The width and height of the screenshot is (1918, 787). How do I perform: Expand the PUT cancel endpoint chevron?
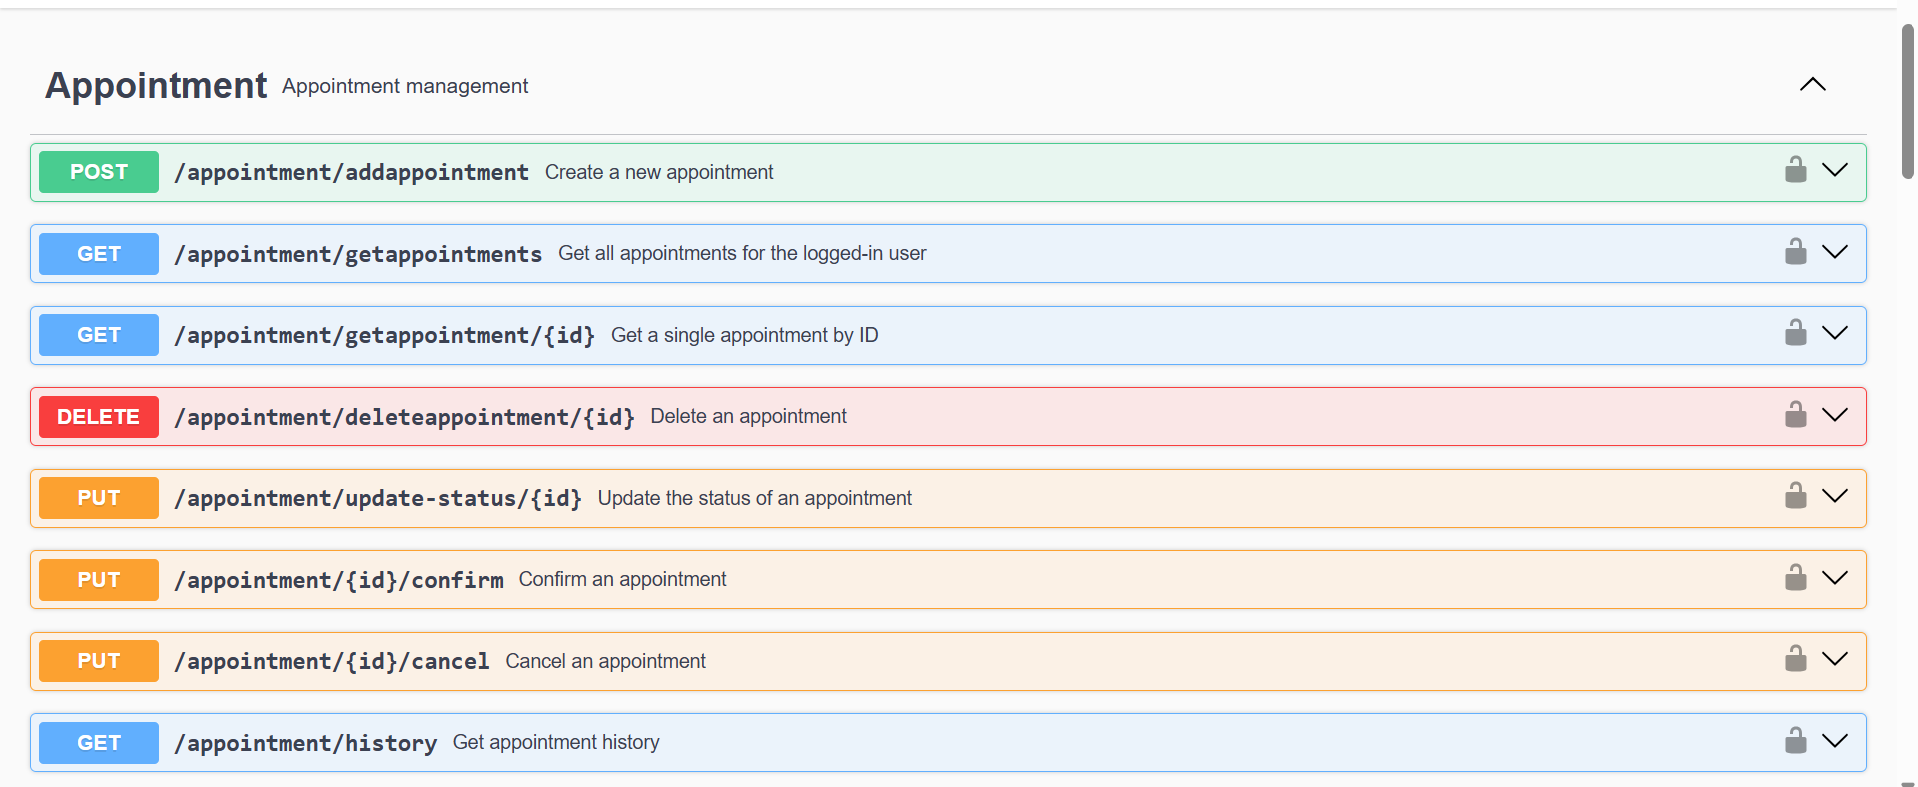(x=1834, y=660)
